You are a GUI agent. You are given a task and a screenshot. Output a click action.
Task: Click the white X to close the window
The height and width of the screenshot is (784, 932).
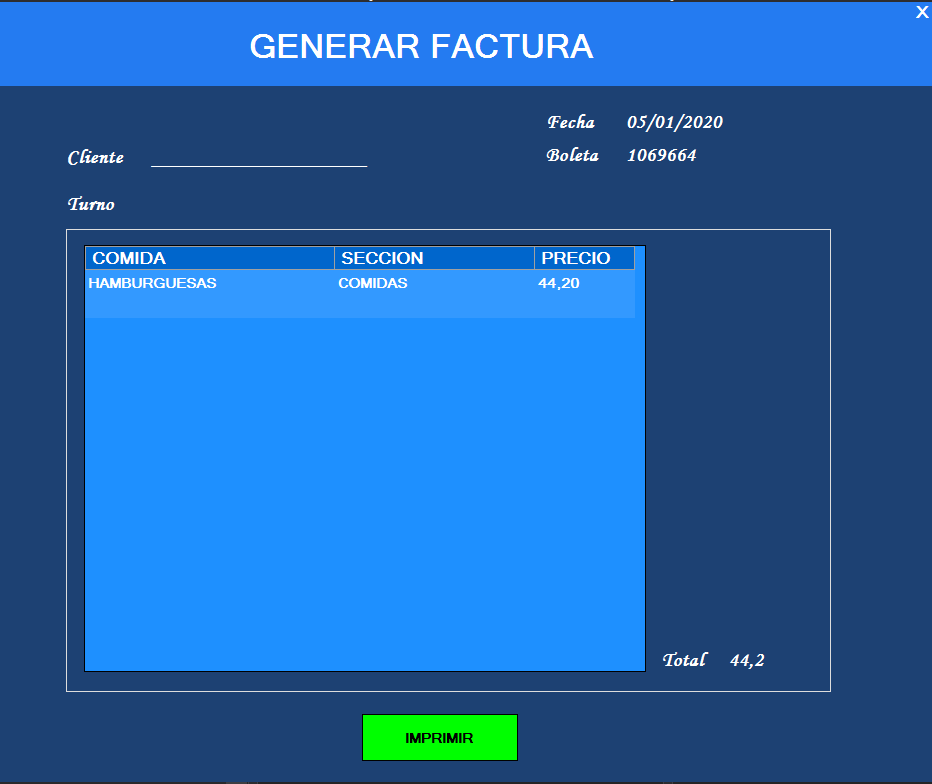click(x=922, y=12)
